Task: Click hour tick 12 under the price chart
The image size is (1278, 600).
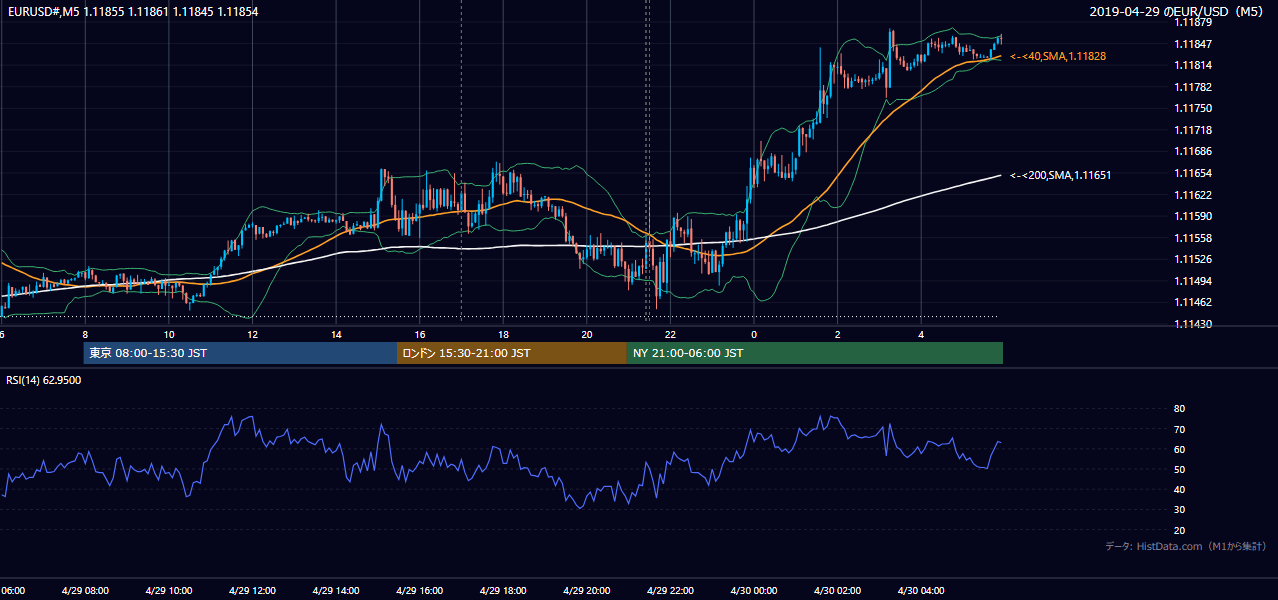Action: [x=253, y=334]
